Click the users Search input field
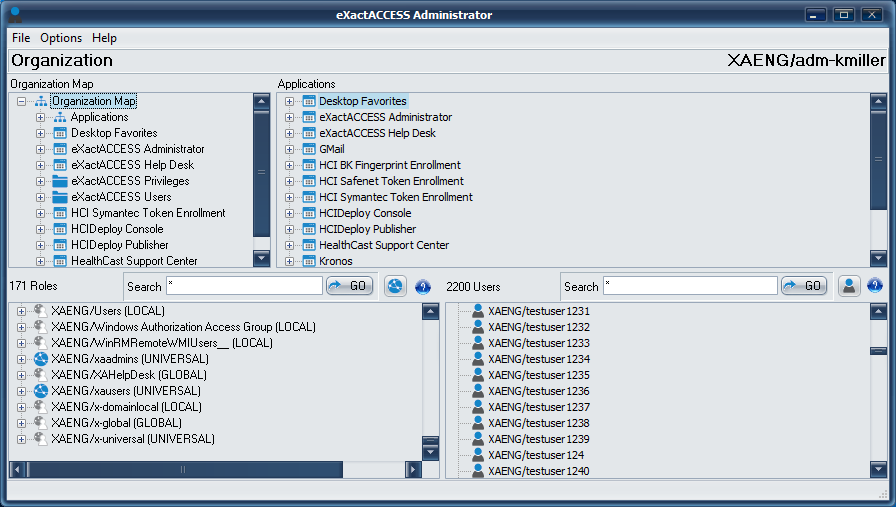The image size is (896, 507). pyautogui.click(x=690, y=286)
